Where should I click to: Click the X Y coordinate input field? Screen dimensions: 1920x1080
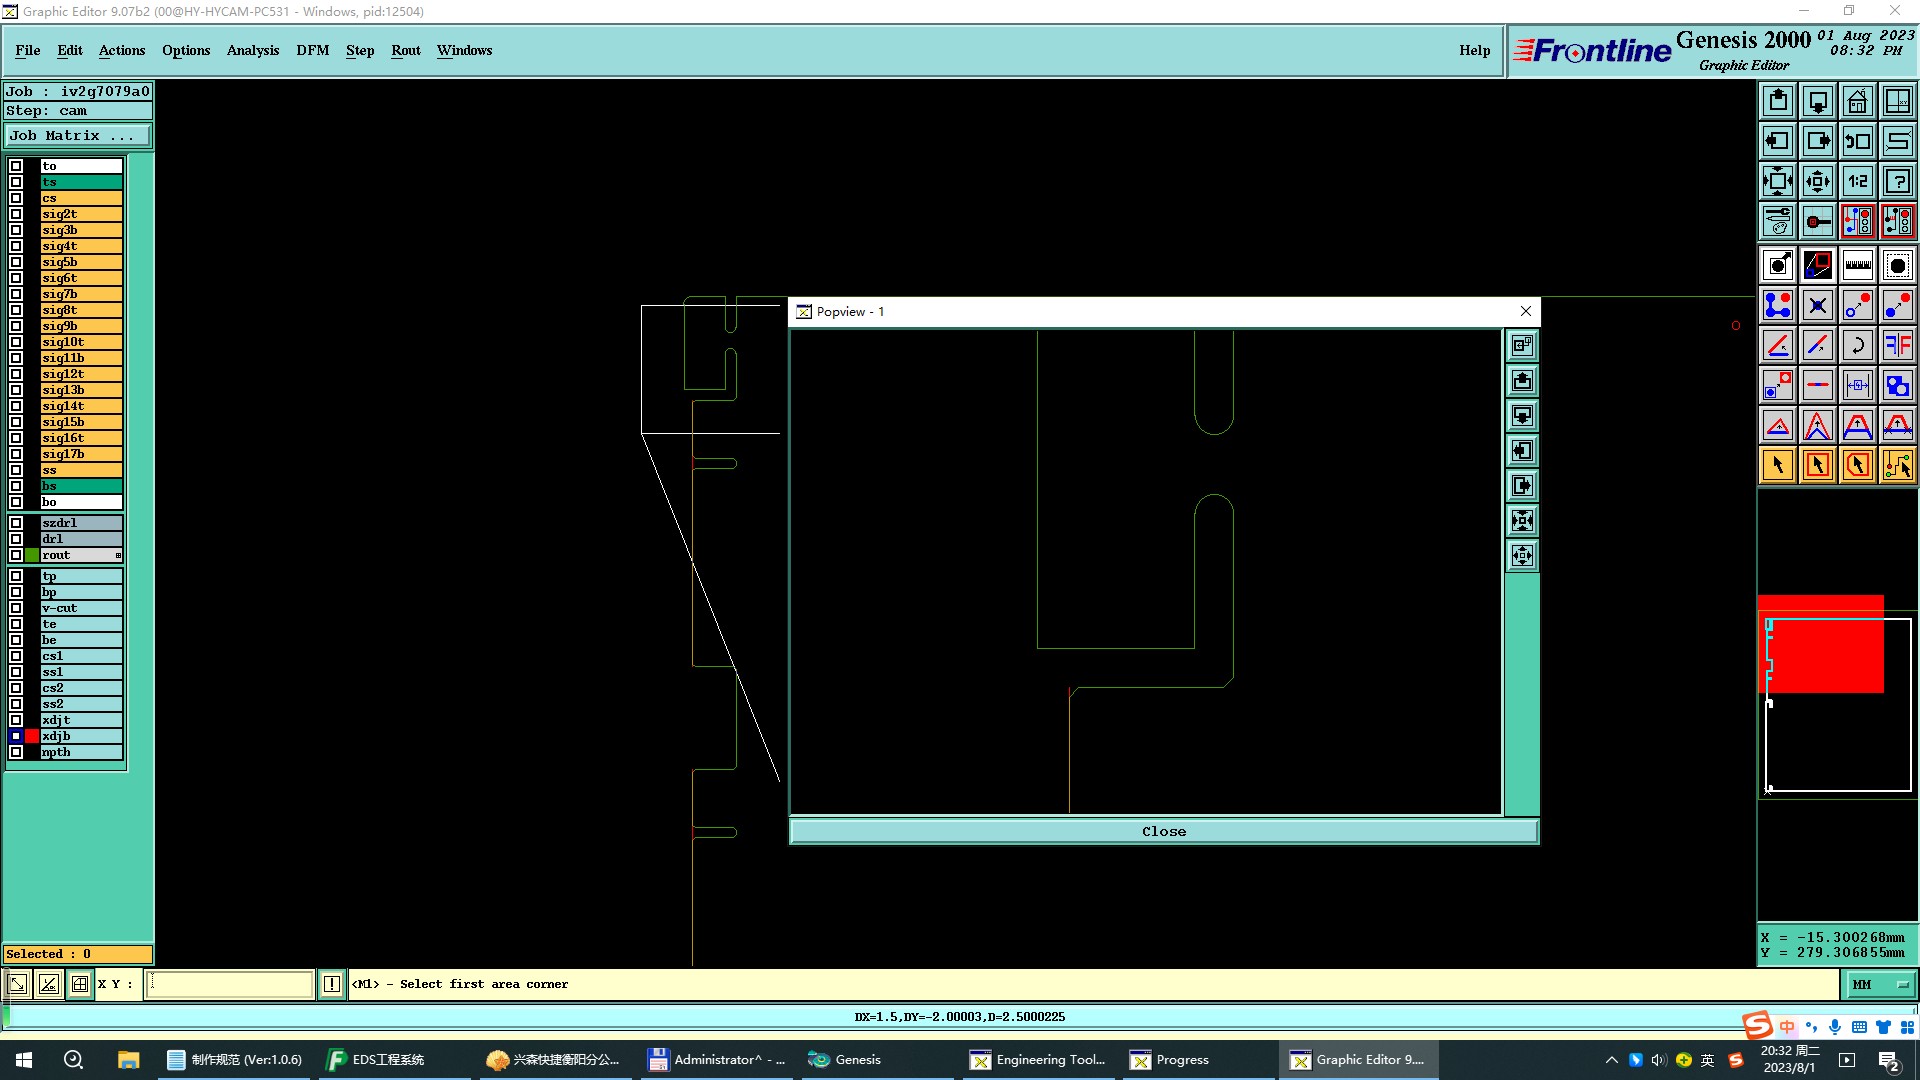[x=230, y=984]
